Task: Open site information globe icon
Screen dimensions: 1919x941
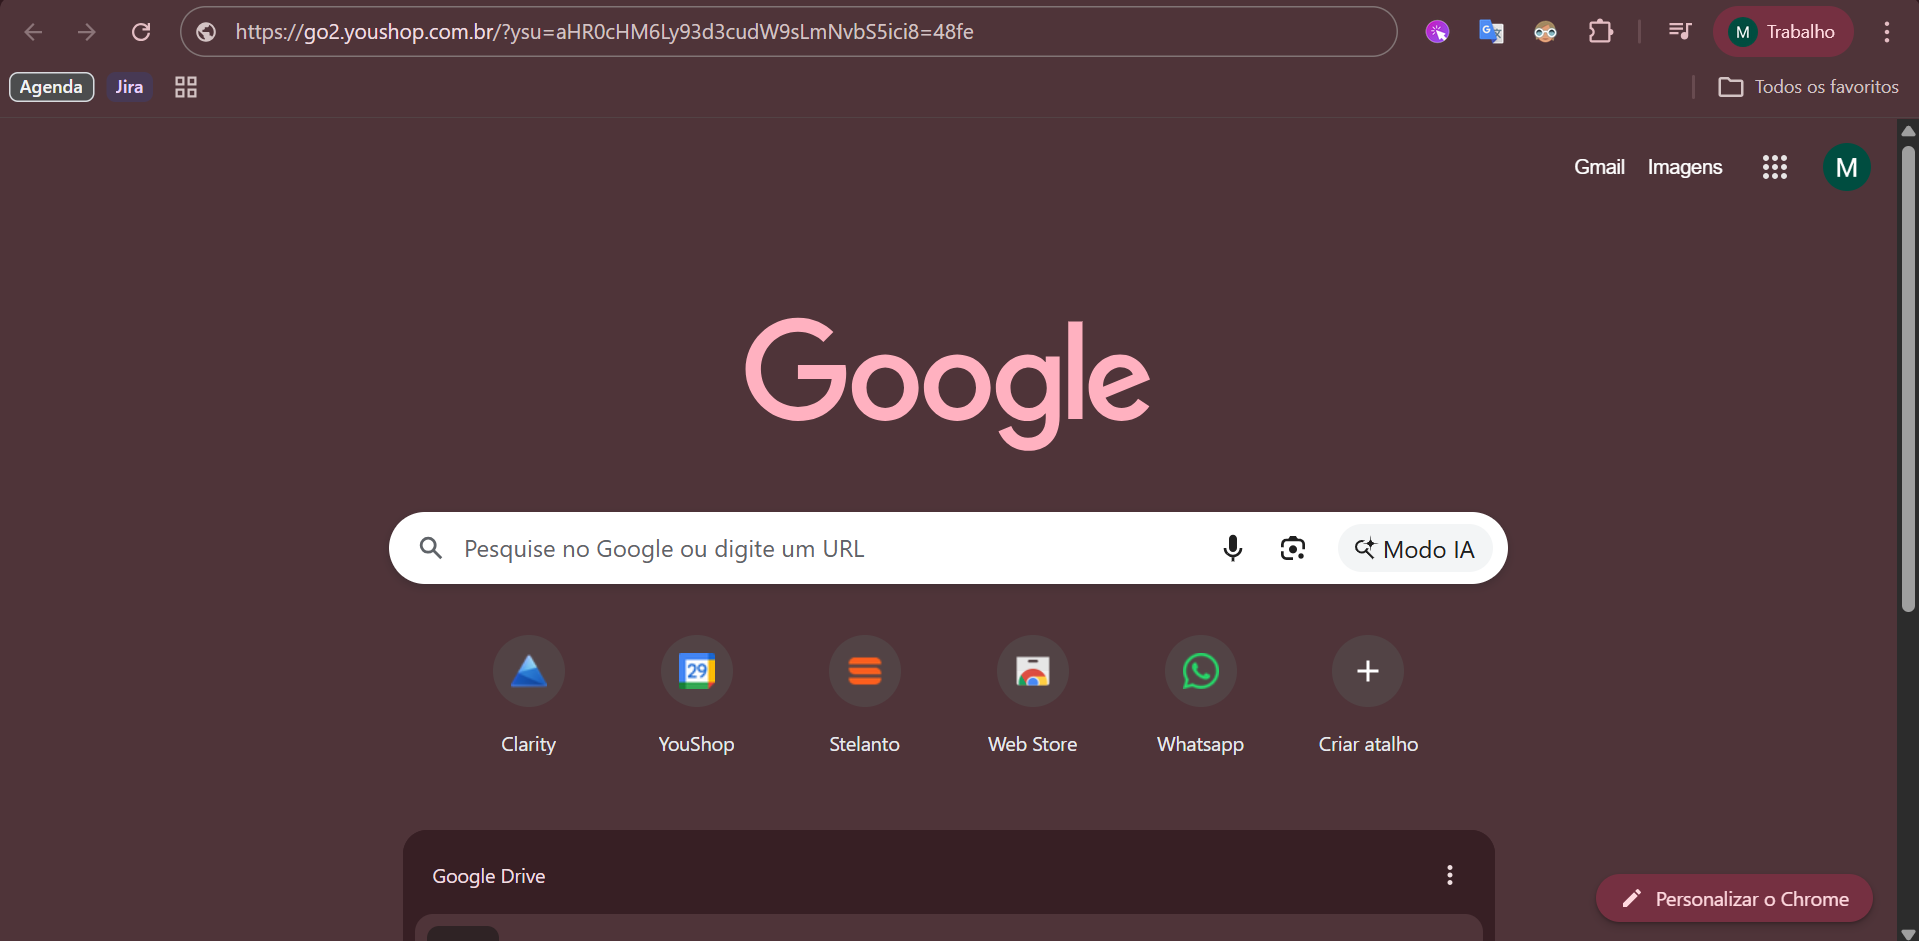Action: pos(206,32)
